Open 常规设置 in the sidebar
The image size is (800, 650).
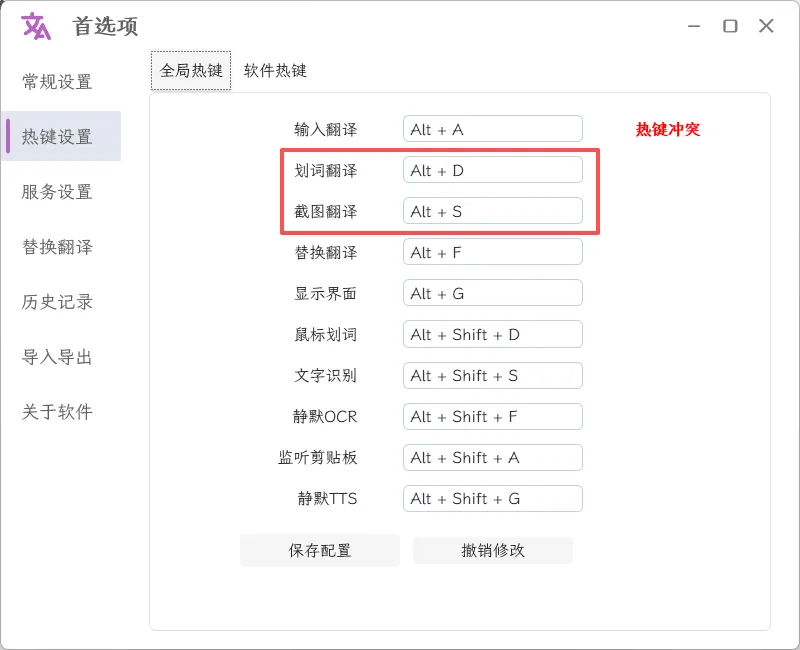57,82
